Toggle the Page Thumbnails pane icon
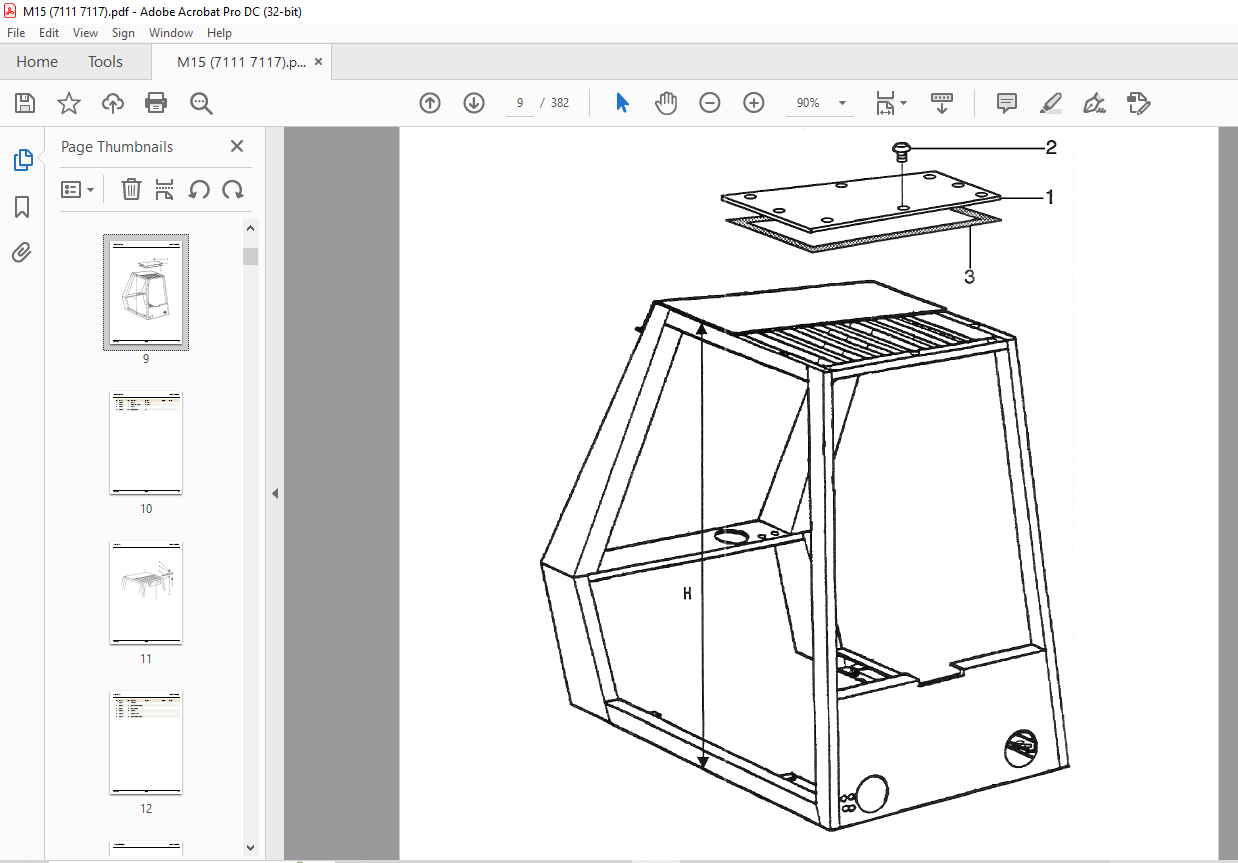1238x863 pixels. [22, 160]
